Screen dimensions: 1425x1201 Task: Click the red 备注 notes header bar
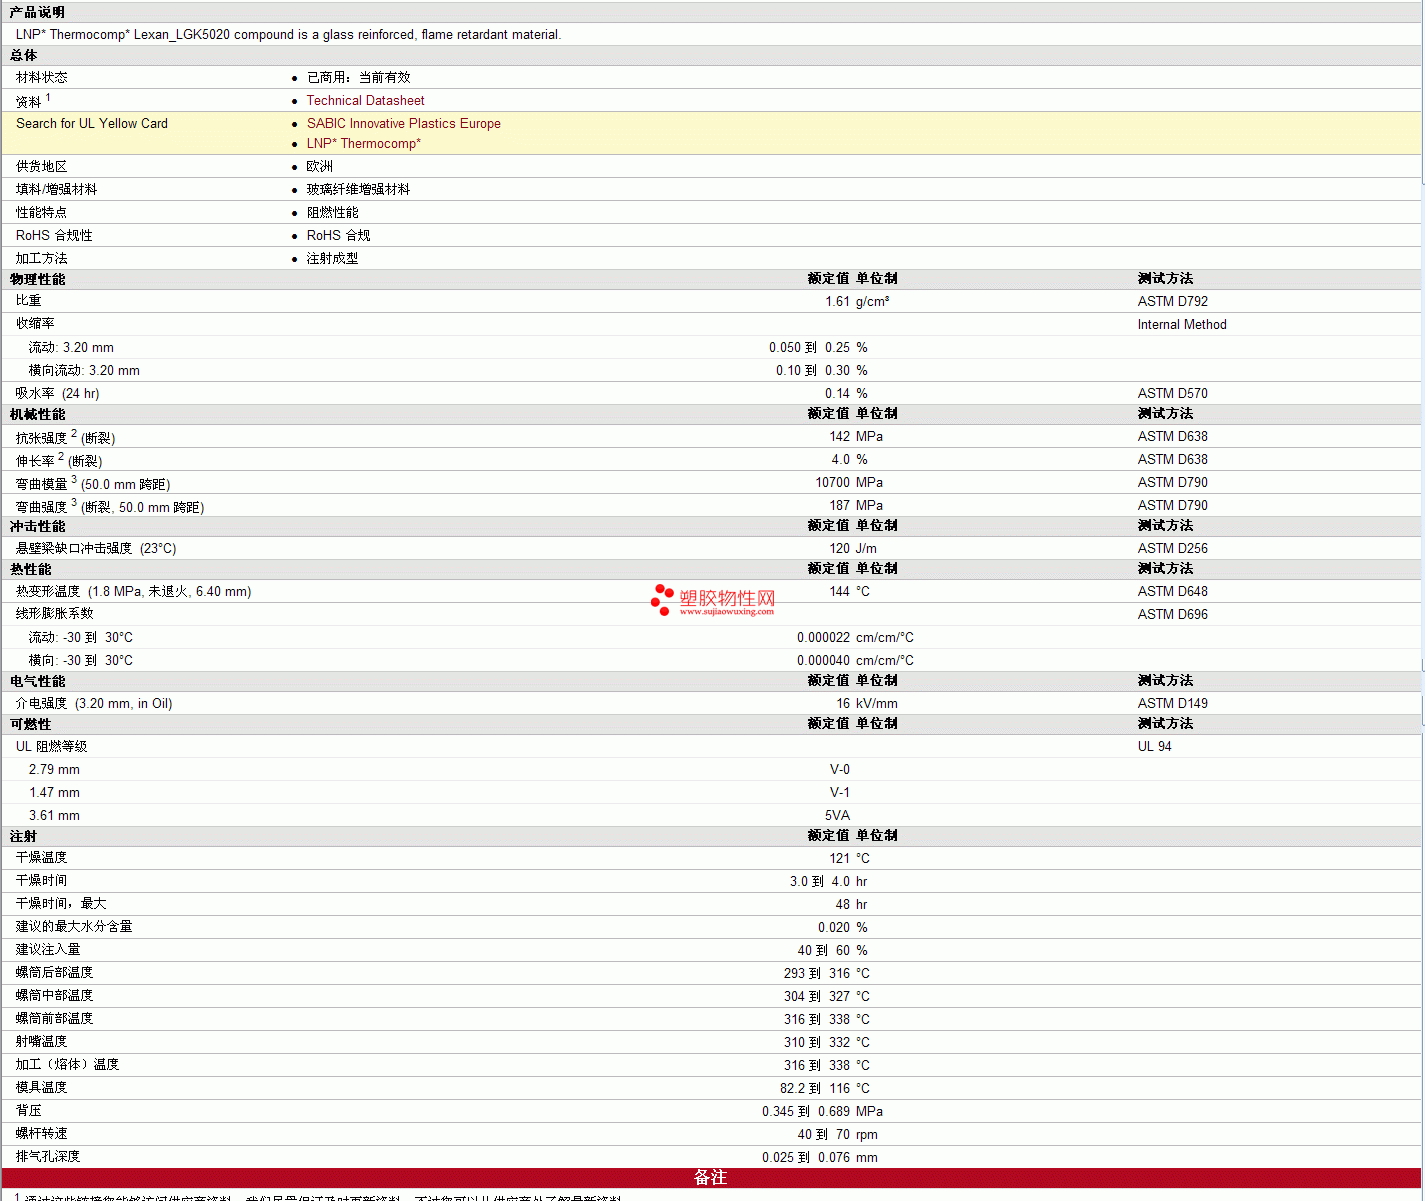pyautogui.click(x=711, y=1178)
